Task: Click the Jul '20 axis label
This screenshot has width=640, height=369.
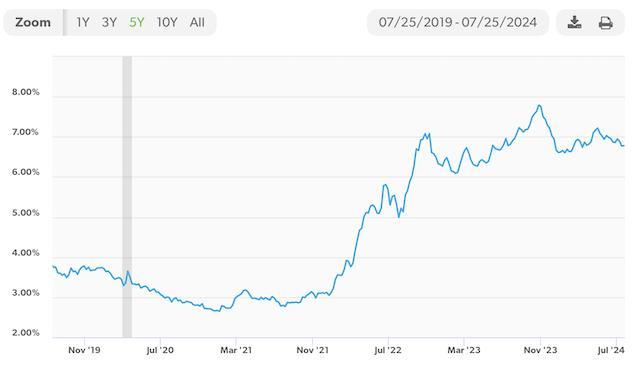Action: click(x=160, y=350)
